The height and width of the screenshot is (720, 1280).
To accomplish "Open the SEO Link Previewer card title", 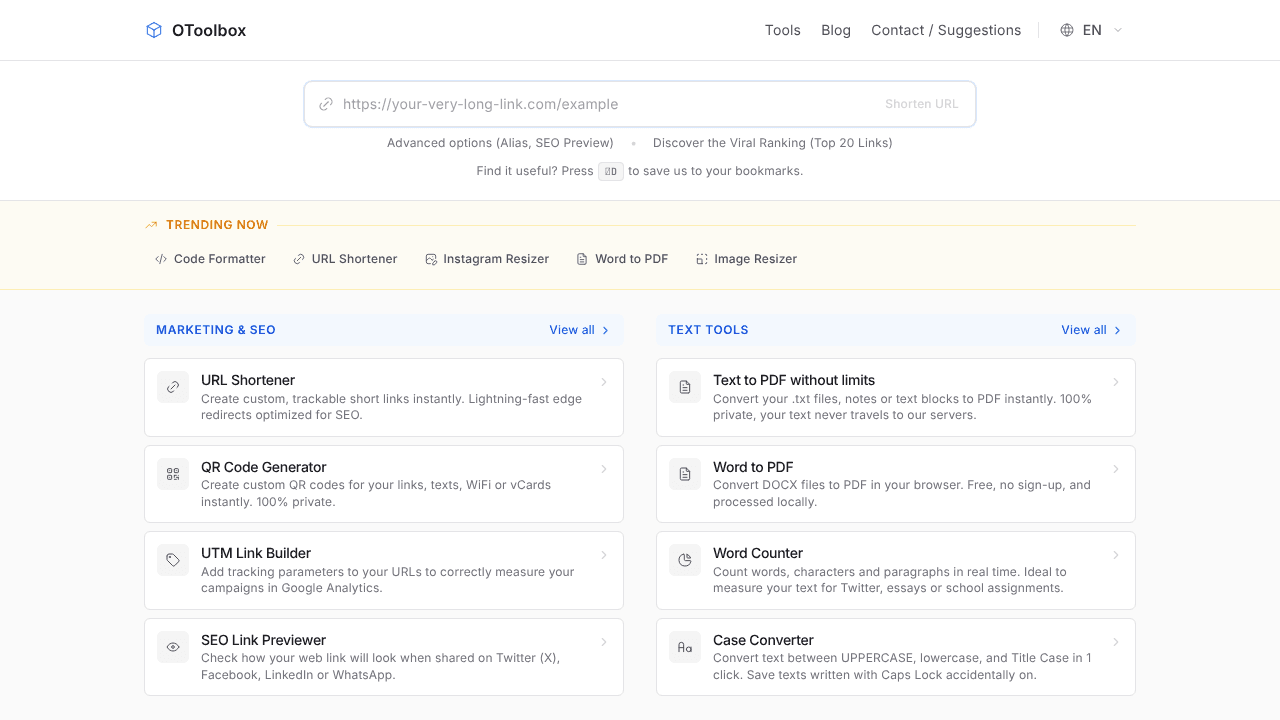I will [x=263, y=640].
